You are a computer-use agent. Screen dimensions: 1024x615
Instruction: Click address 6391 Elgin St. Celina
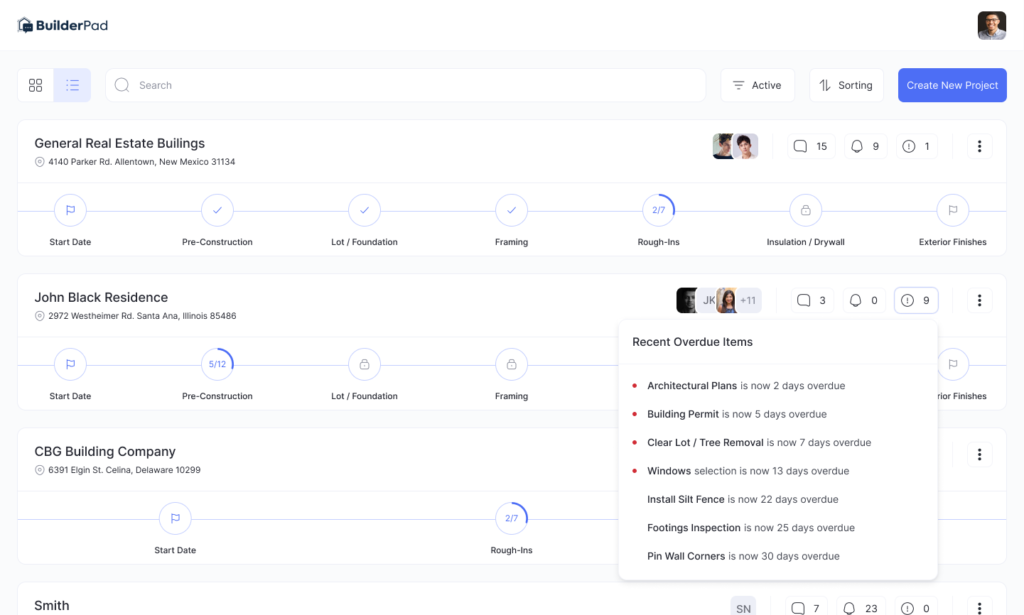click(x=124, y=470)
